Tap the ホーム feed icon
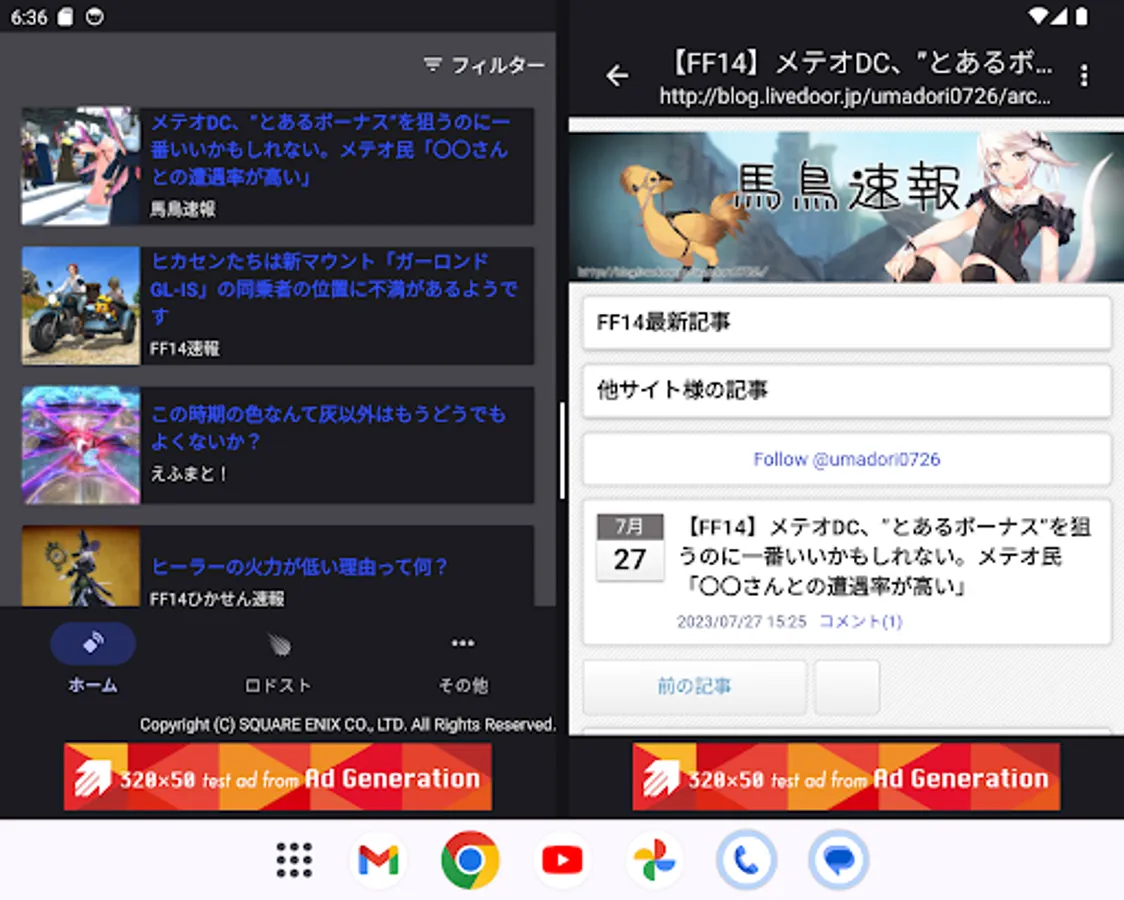Image resolution: width=1124 pixels, height=900 pixels. pyautogui.click(x=93, y=643)
